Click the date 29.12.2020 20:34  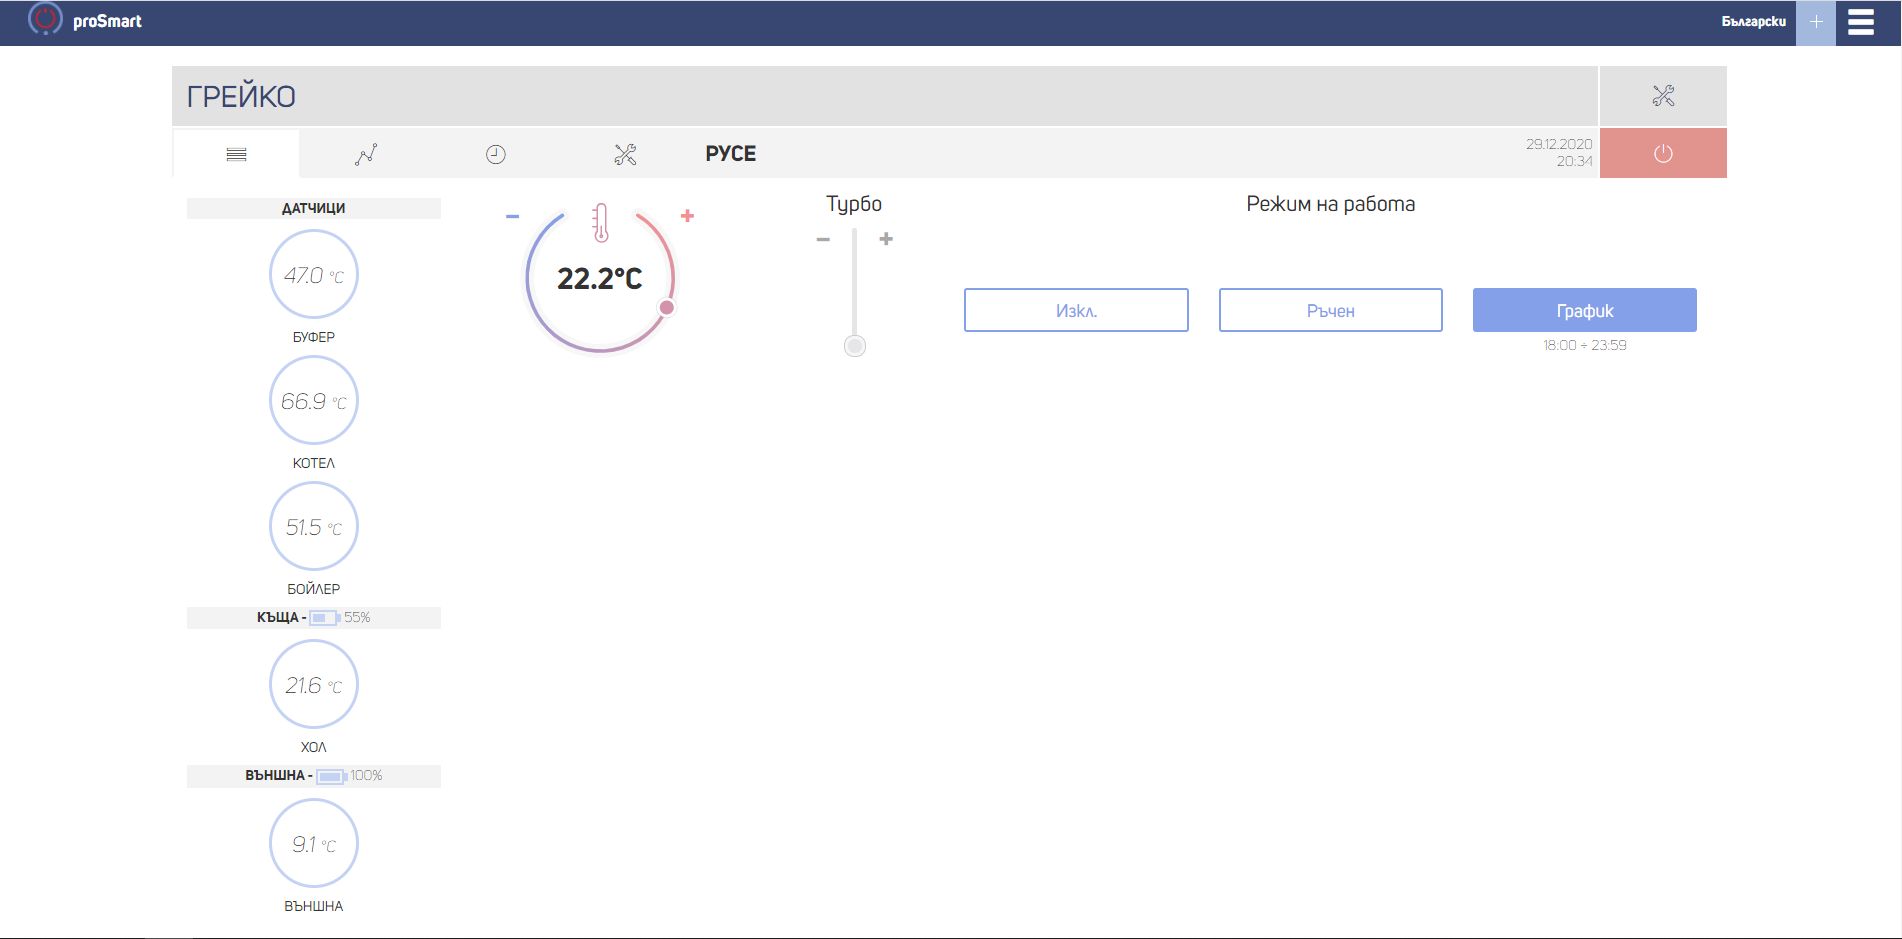click(1559, 152)
